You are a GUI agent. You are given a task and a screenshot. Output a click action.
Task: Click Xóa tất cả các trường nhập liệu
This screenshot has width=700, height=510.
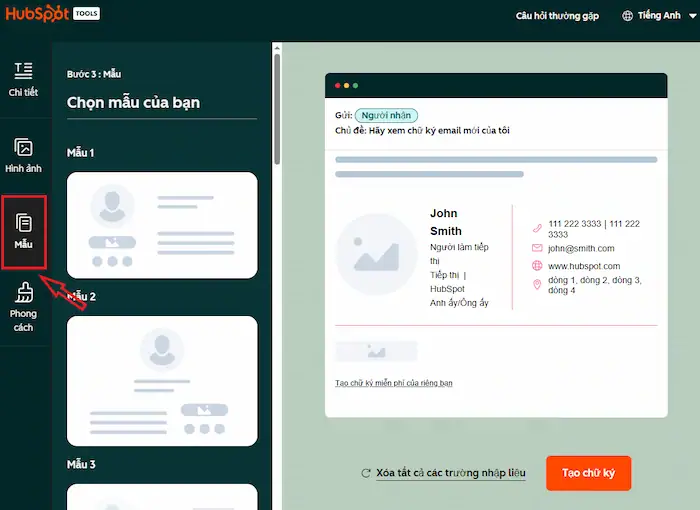coord(451,473)
